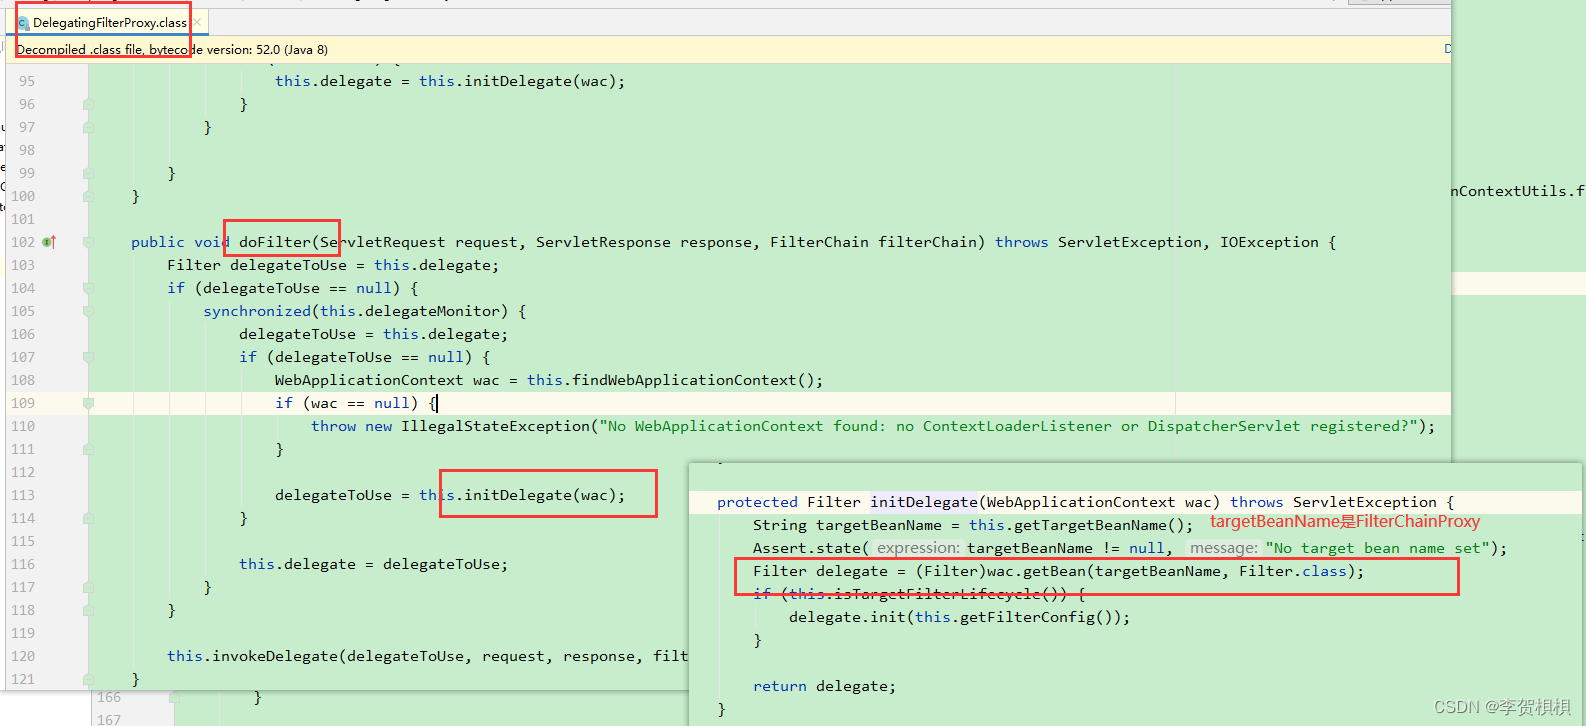Click the fold end marker on line 96

click(88, 104)
